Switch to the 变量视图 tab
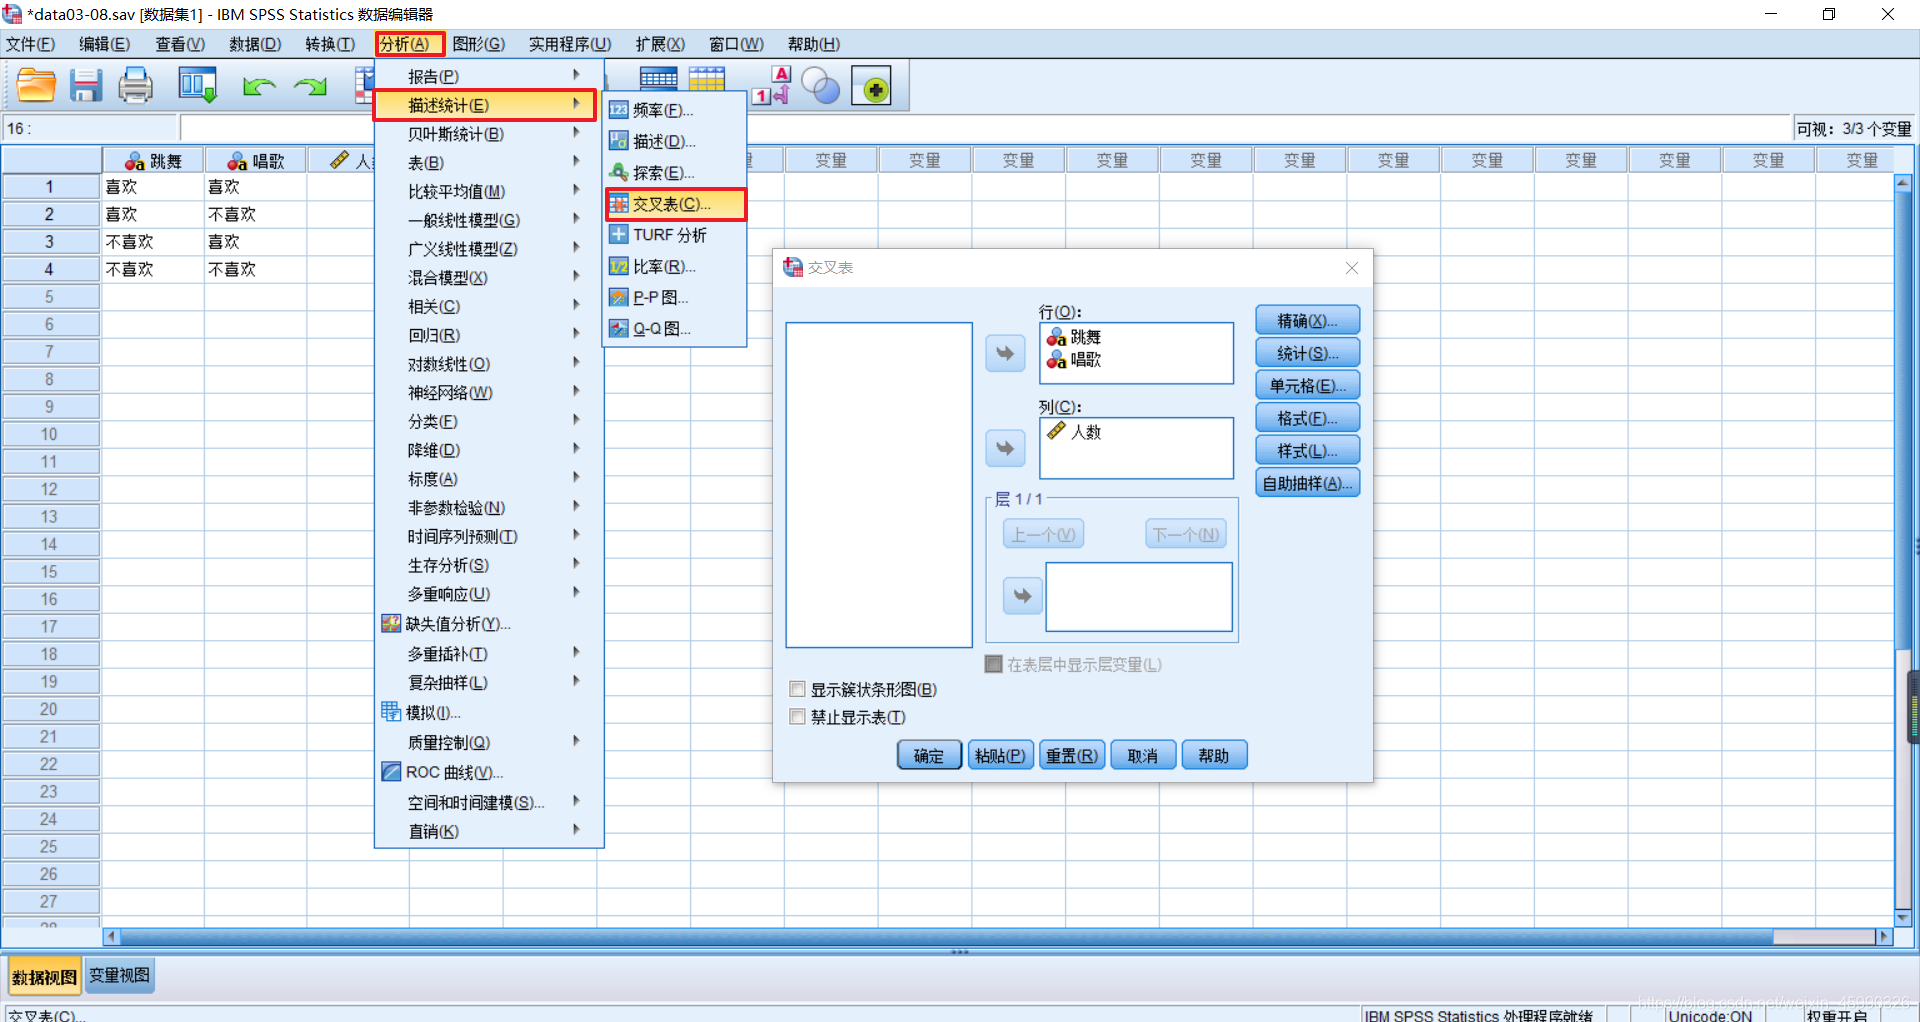 pyautogui.click(x=119, y=976)
